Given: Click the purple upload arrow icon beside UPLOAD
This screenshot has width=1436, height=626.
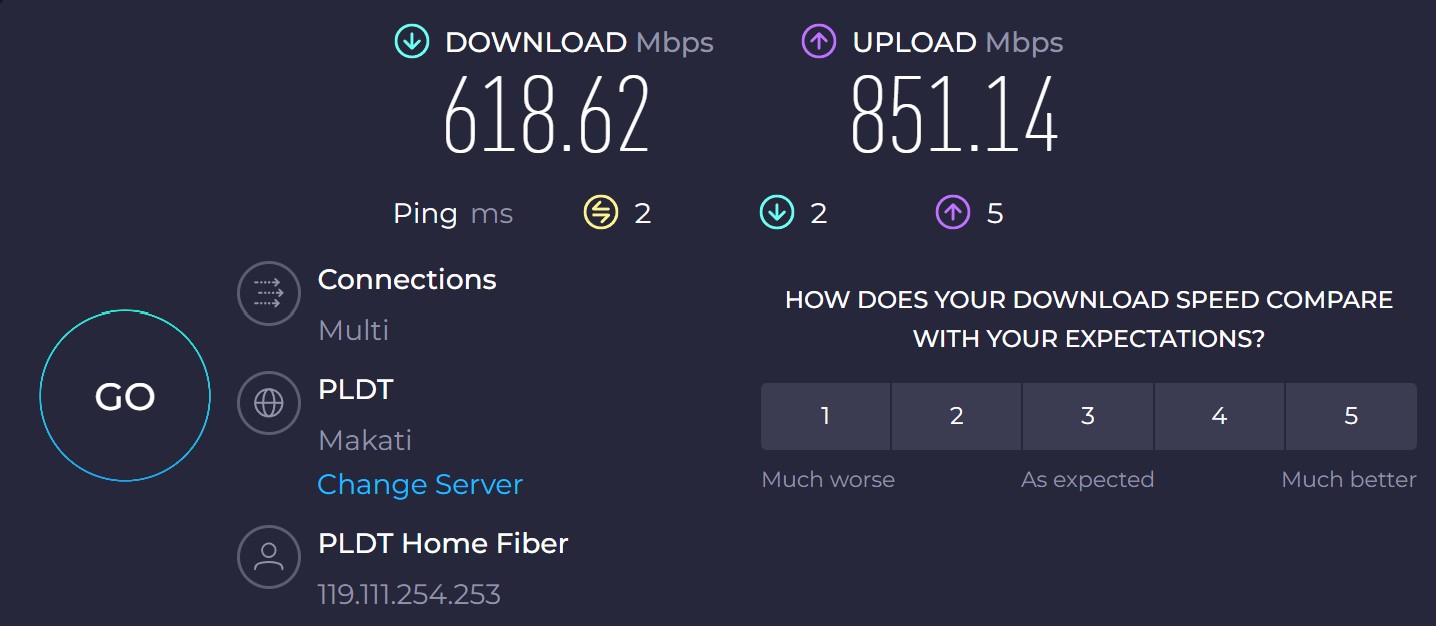Looking at the screenshot, I should click(819, 42).
